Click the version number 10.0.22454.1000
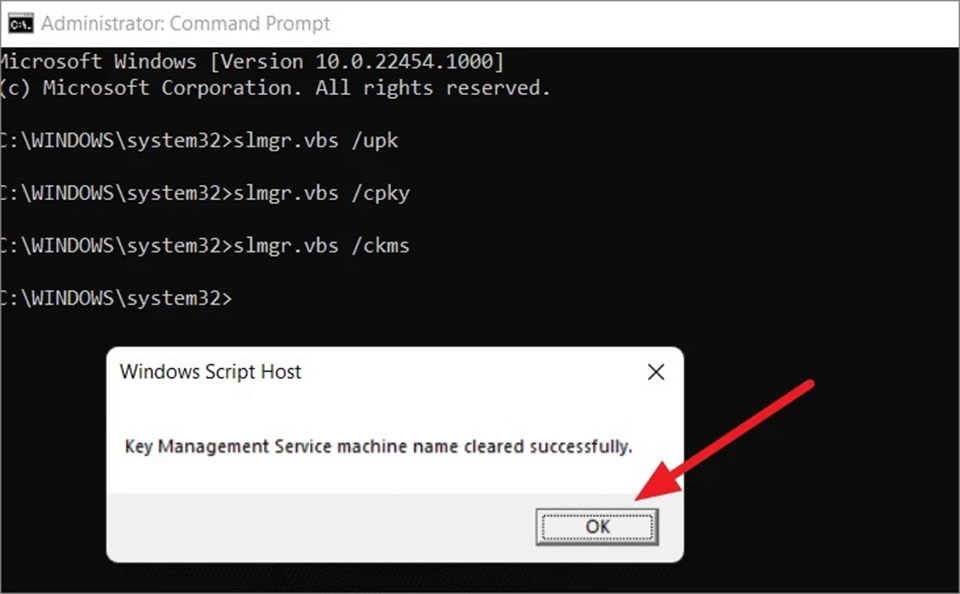Viewport: 960px width, 594px height. click(x=405, y=61)
